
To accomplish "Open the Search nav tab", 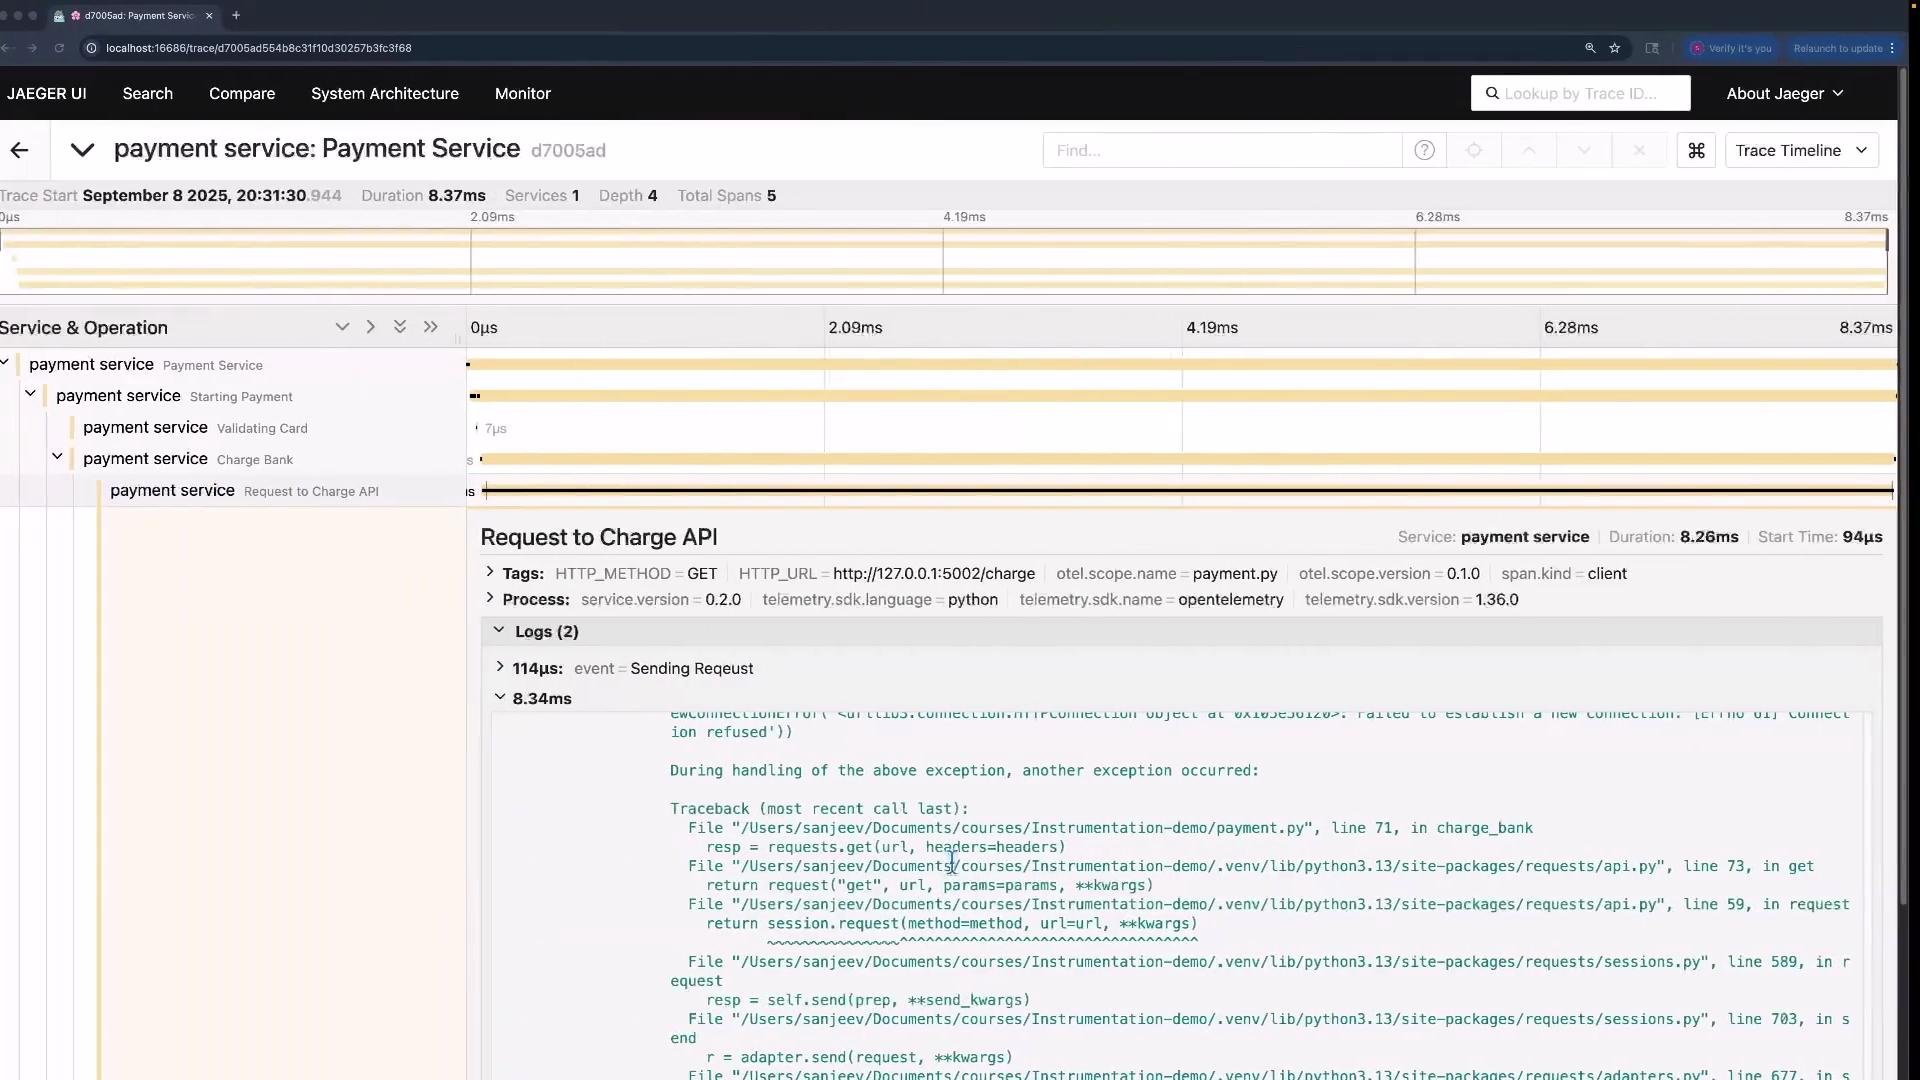I will tap(148, 93).
